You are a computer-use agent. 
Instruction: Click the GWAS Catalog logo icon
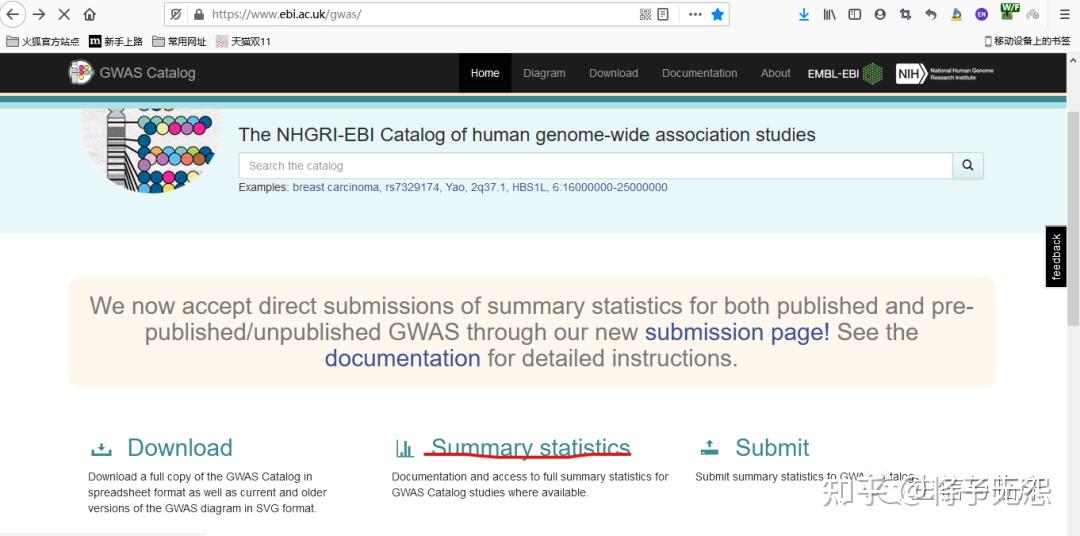click(81, 72)
